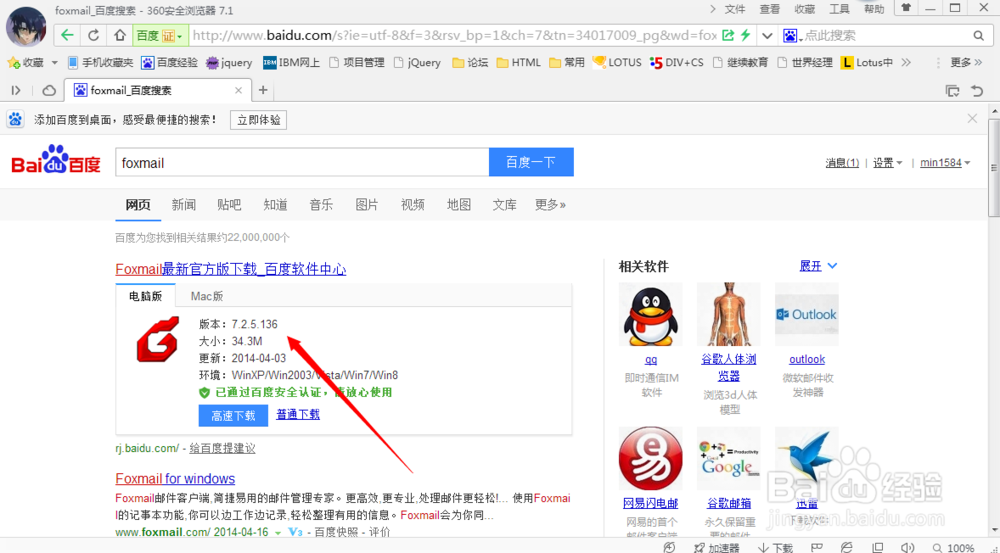Screen dimensions: 1000x553
Task: Expand the 相关软件 展开 link
Action: click(x=818, y=266)
